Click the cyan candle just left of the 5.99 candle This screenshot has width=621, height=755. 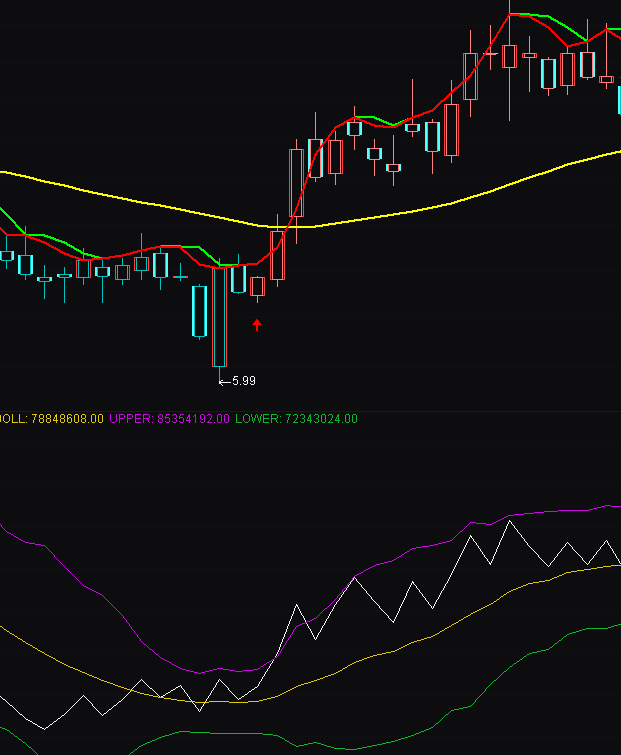pos(200,312)
